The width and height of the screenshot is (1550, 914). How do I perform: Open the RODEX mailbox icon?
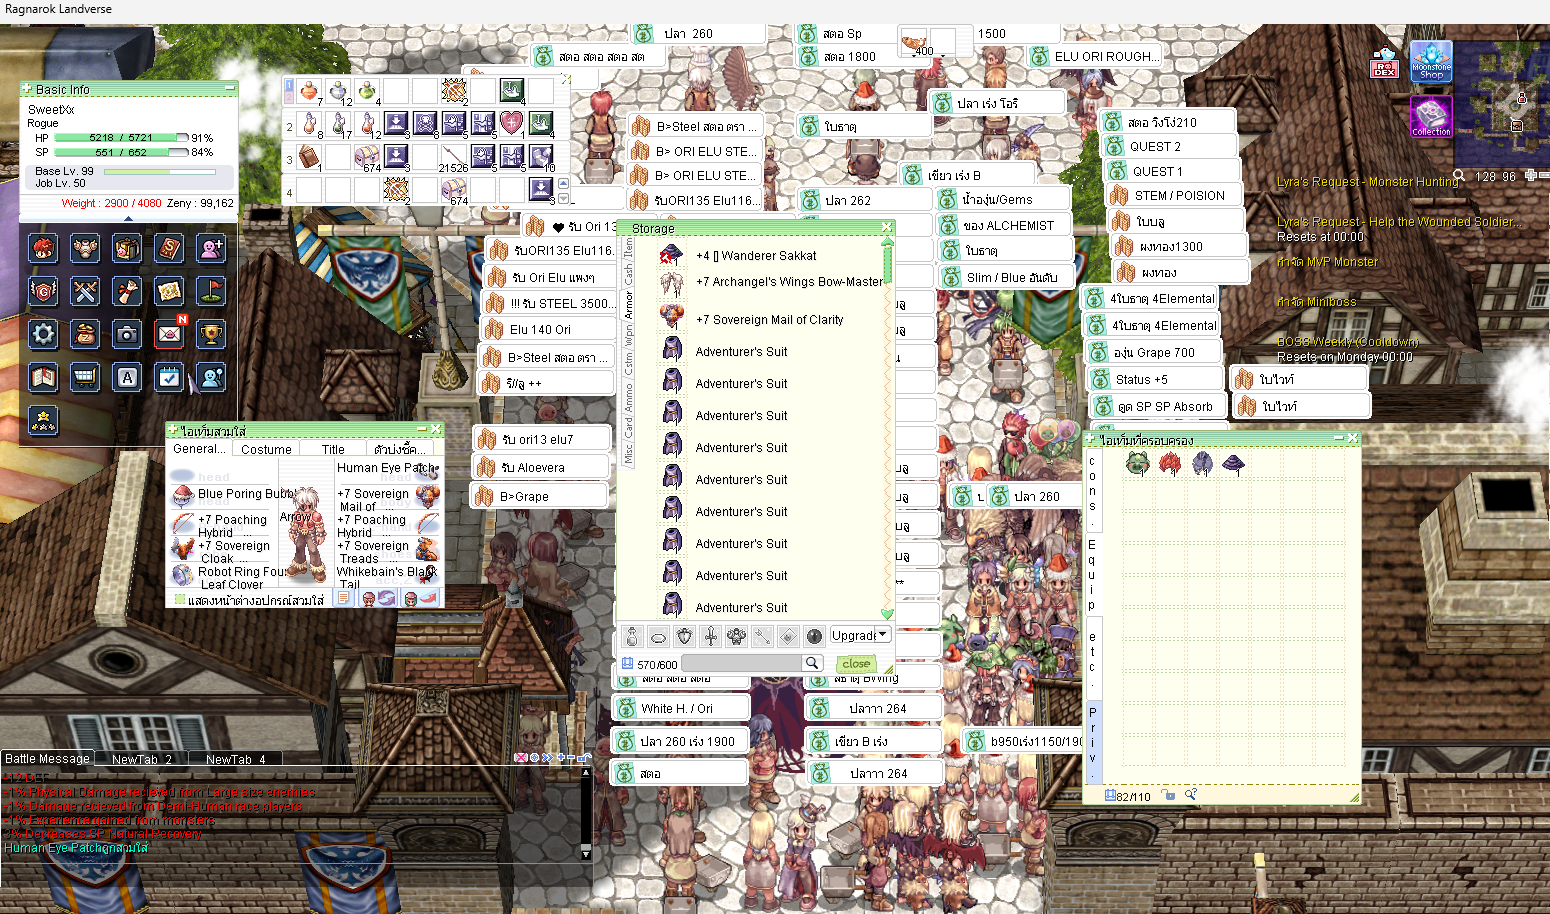pos(1385,62)
